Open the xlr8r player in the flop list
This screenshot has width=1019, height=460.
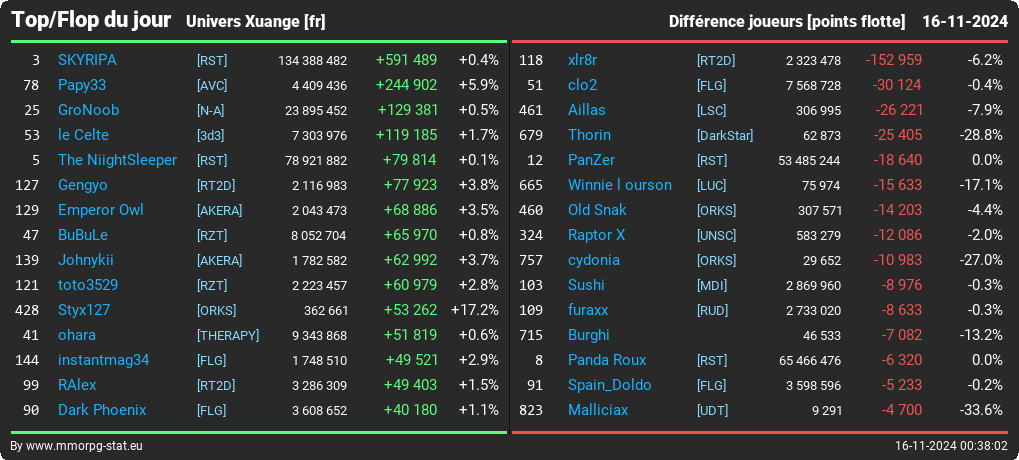coord(582,60)
